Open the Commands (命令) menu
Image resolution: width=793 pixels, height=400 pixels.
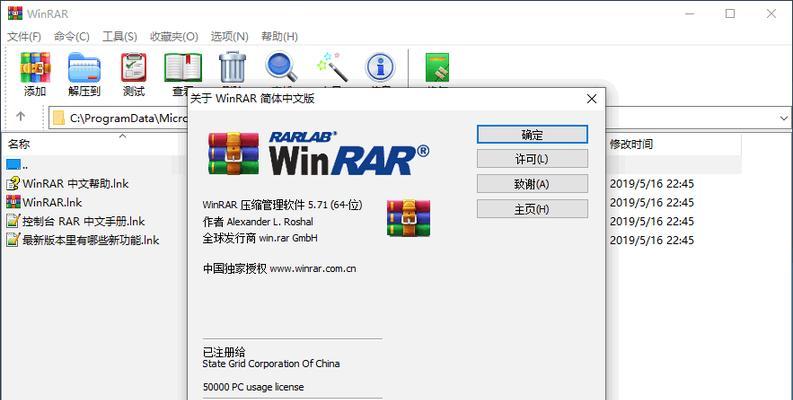72,36
